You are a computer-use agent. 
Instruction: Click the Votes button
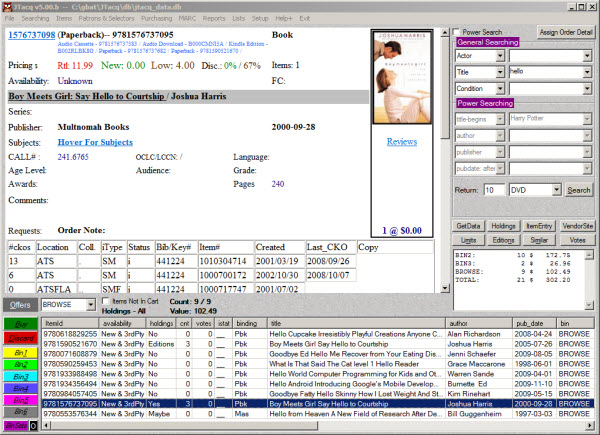577,240
